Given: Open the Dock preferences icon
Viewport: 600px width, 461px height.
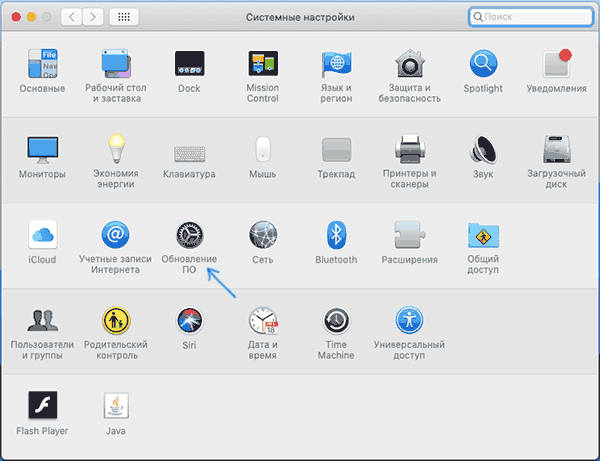Looking at the screenshot, I should tap(189, 65).
